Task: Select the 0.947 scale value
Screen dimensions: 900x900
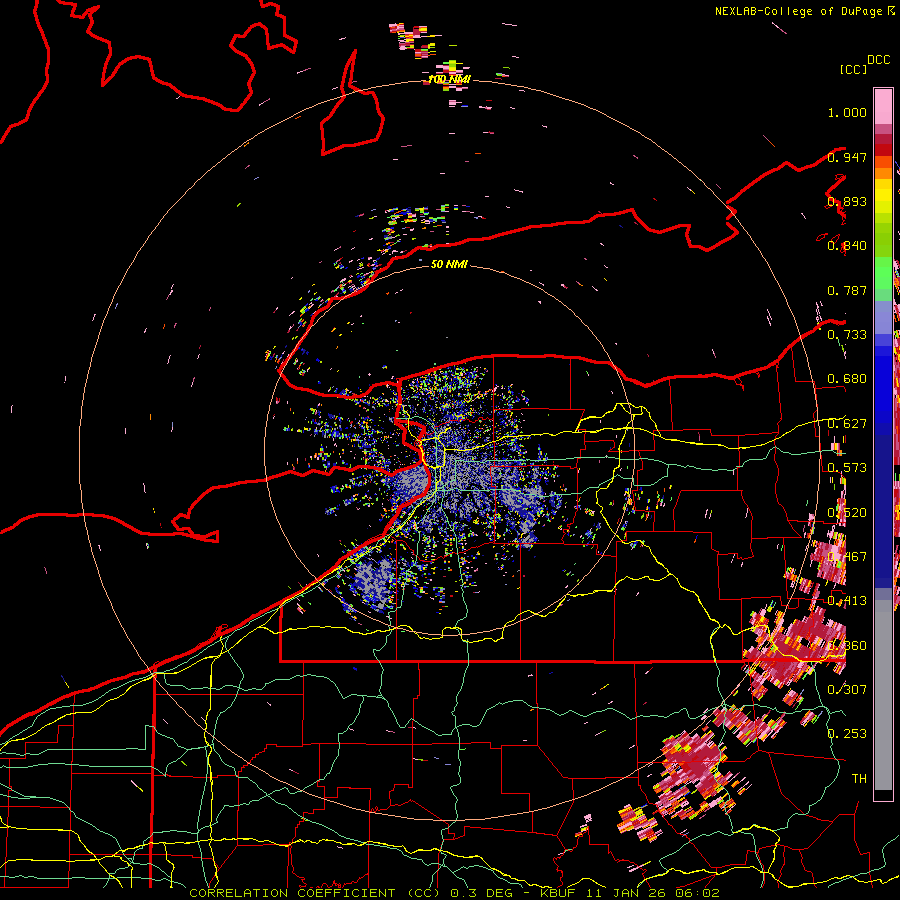Action: (x=847, y=157)
